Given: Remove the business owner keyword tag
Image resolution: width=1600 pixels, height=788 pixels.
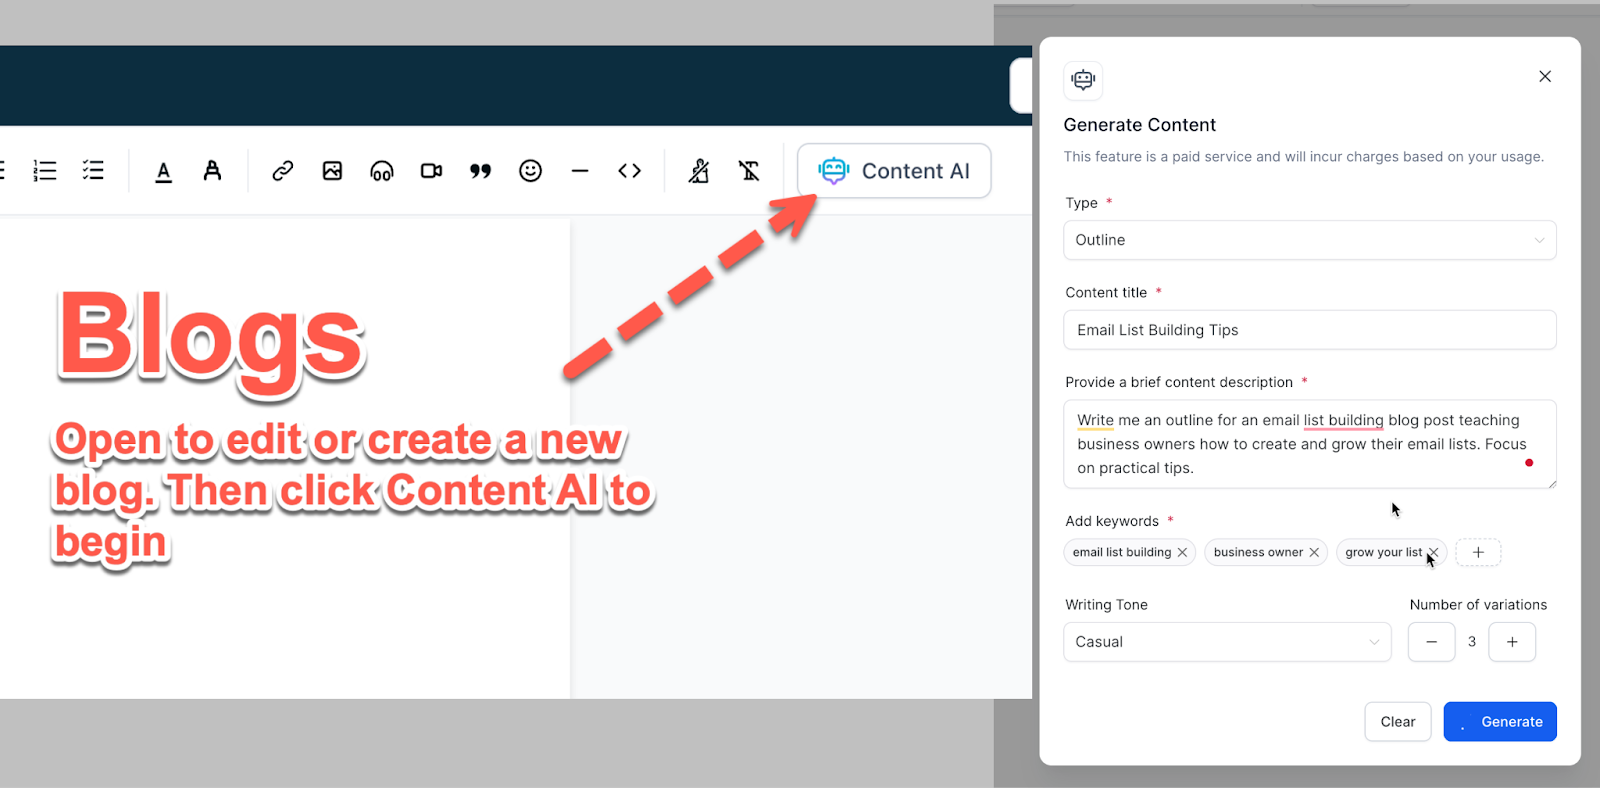Looking at the screenshot, I should coord(1314,552).
